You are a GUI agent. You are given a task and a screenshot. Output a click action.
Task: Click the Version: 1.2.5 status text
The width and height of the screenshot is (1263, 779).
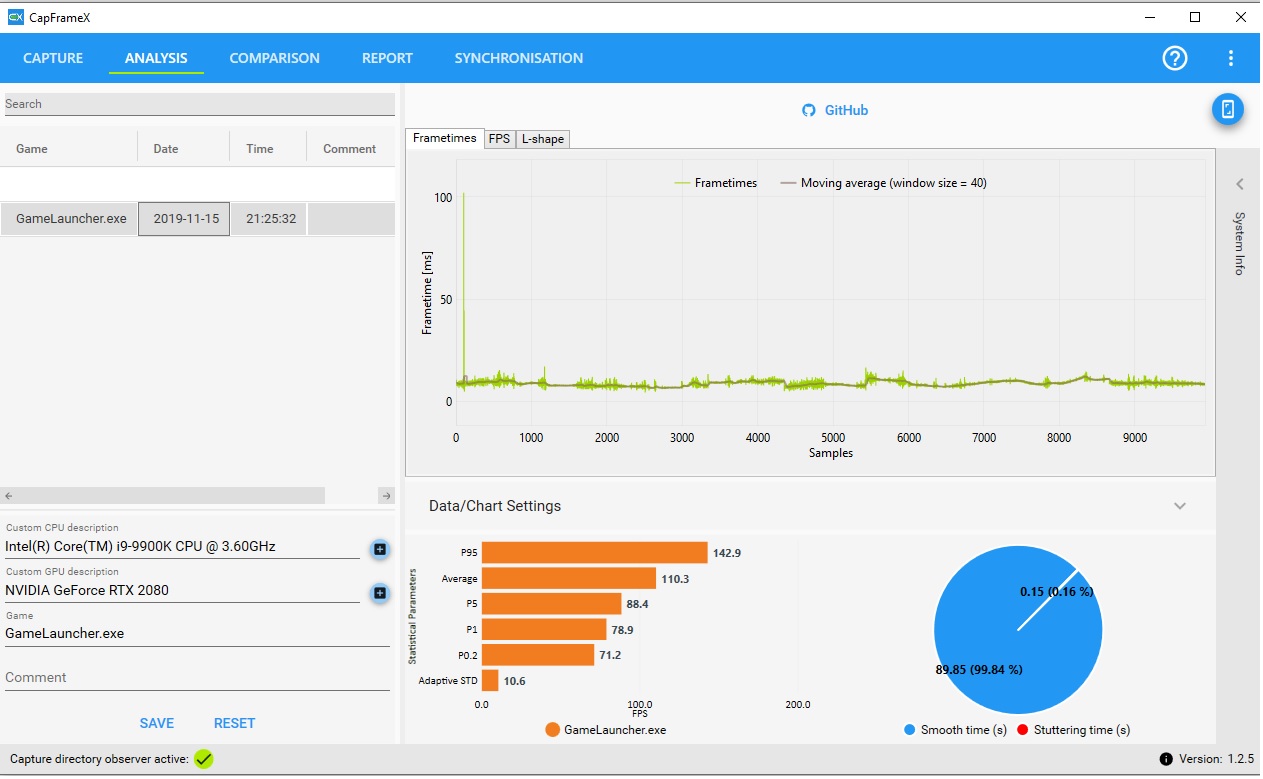(1215, 759)
